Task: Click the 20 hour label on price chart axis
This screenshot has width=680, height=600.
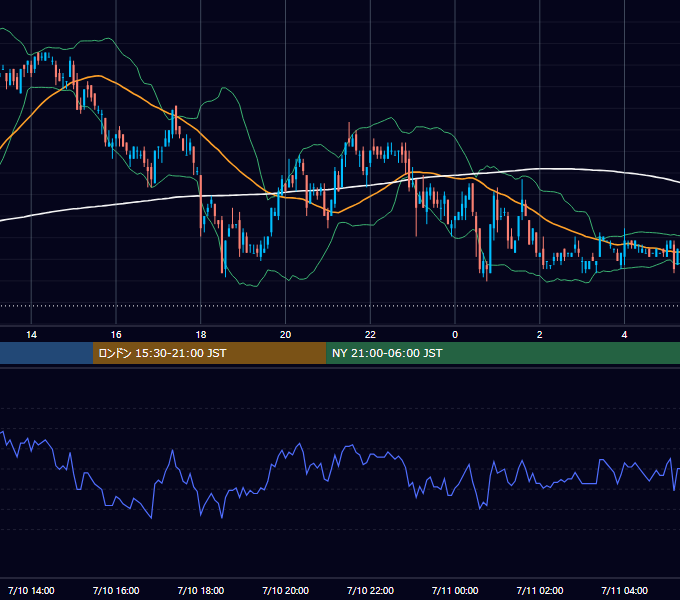Action: point(285,335)
